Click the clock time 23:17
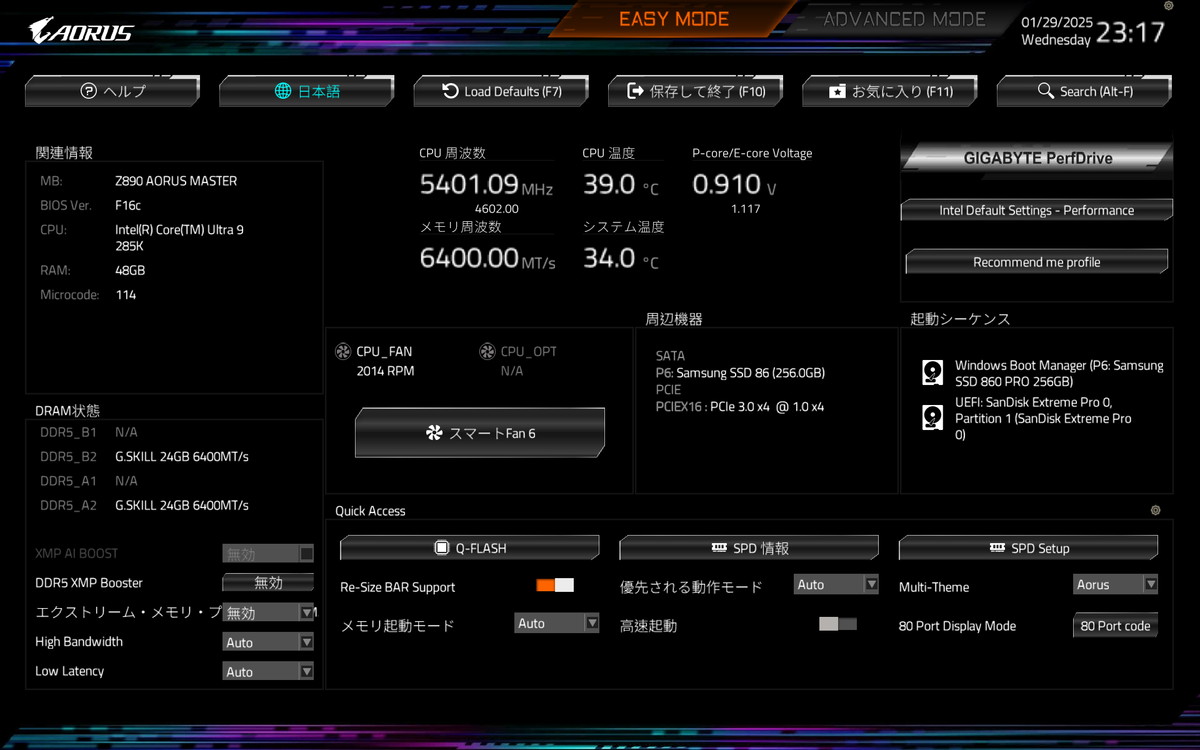 click(1131, 32)
